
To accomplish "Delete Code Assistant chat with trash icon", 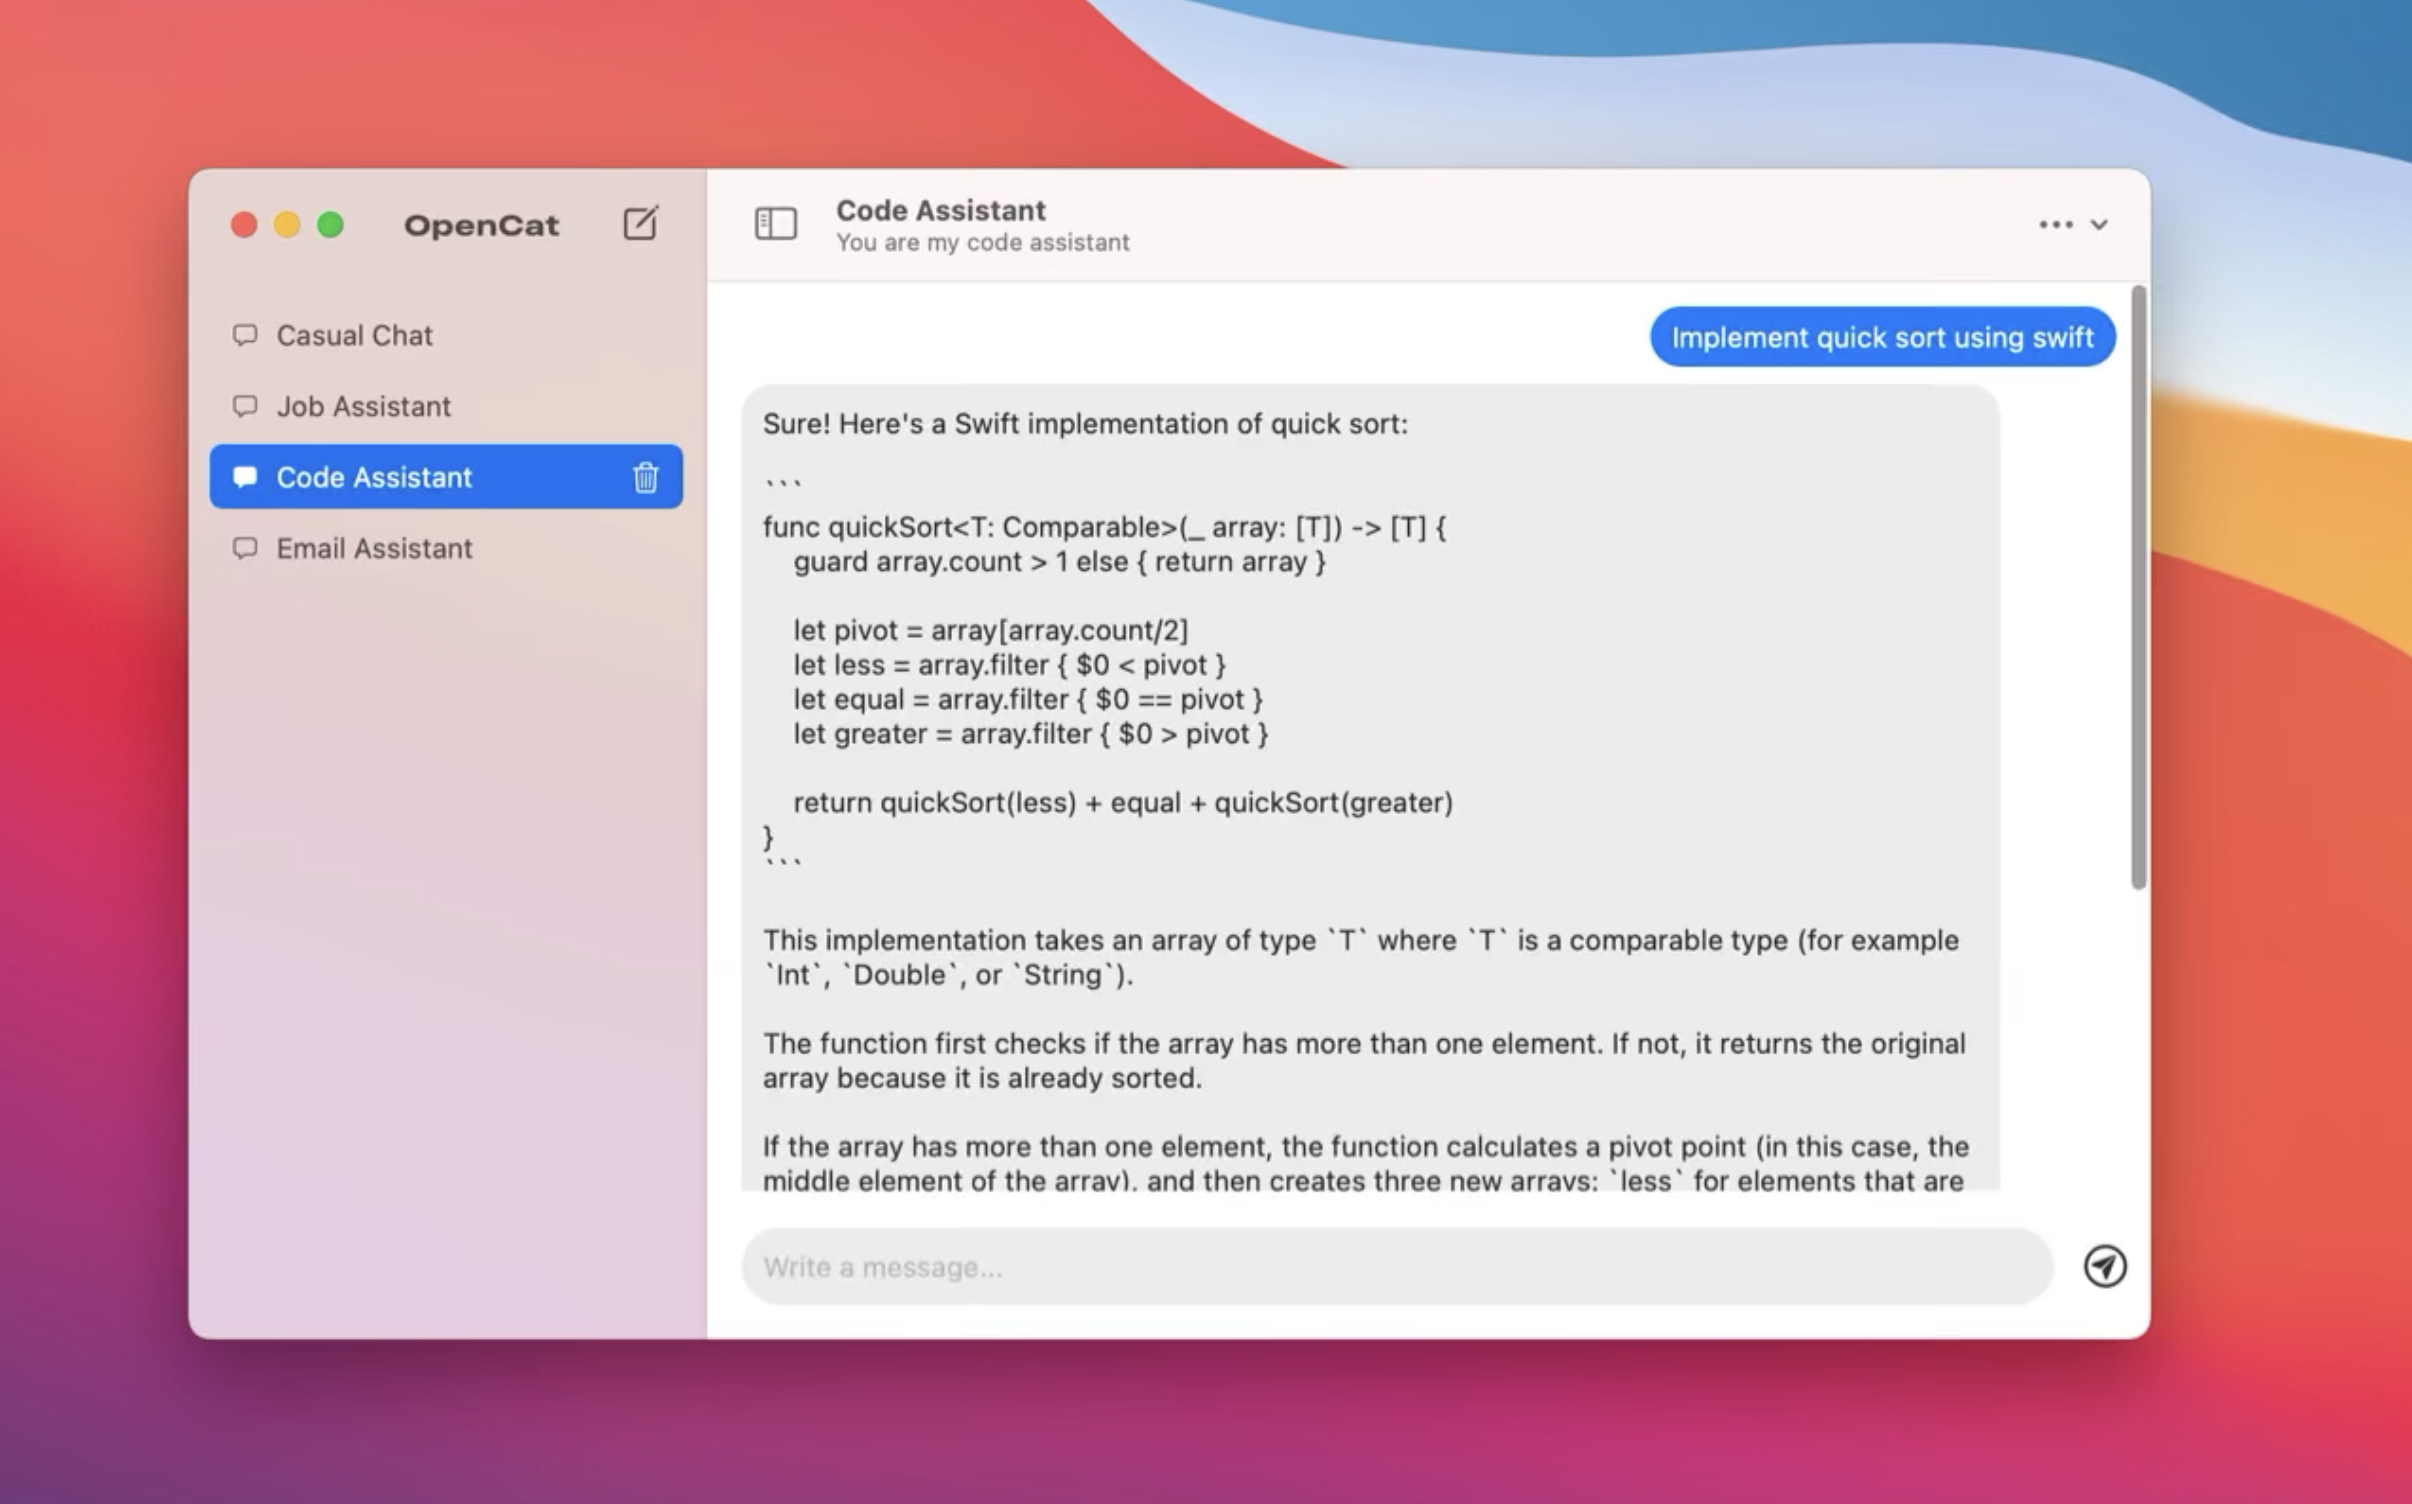I will 645,477.
